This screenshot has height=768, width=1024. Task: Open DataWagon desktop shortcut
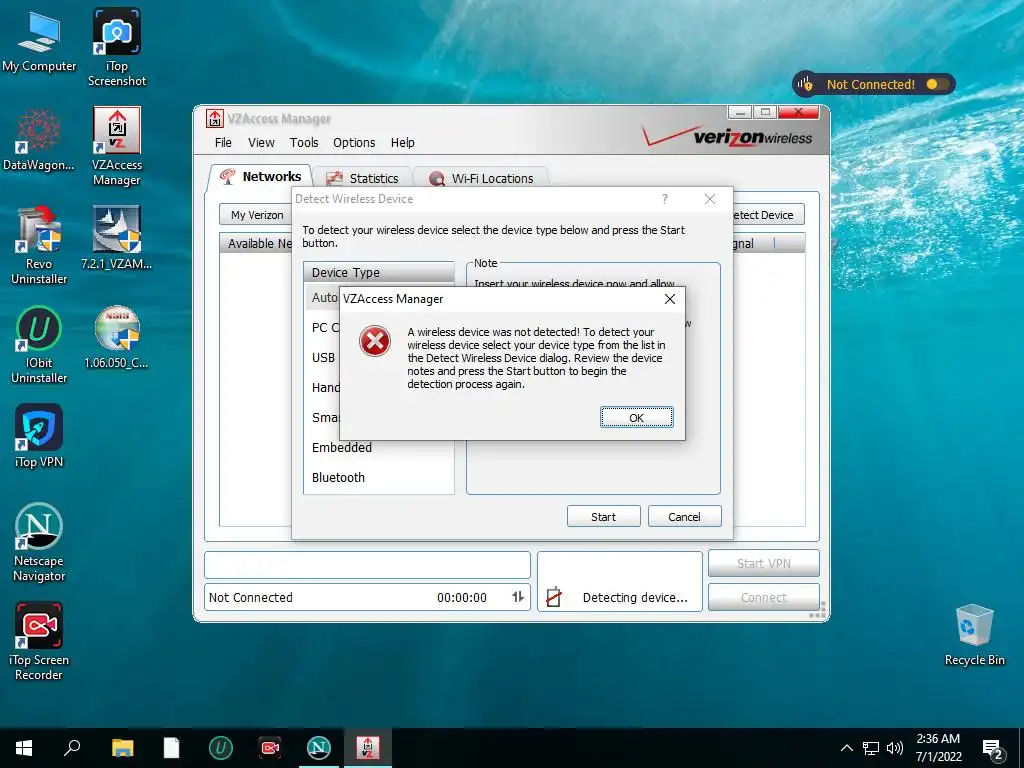click(39, 140)
